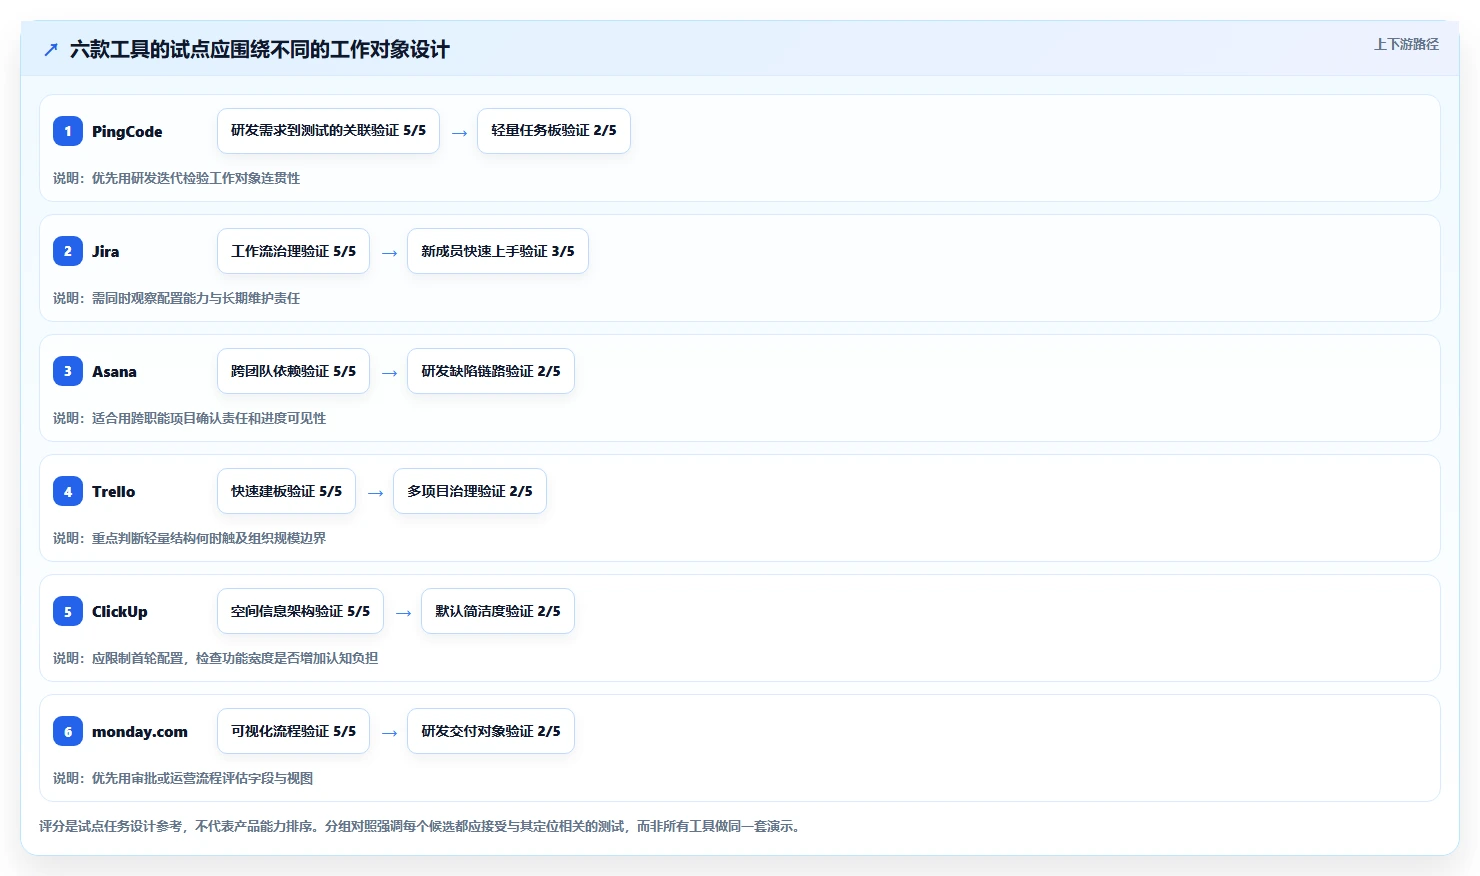
Task: Click the number 6 badge for monday.com
Action: (68, 731)
